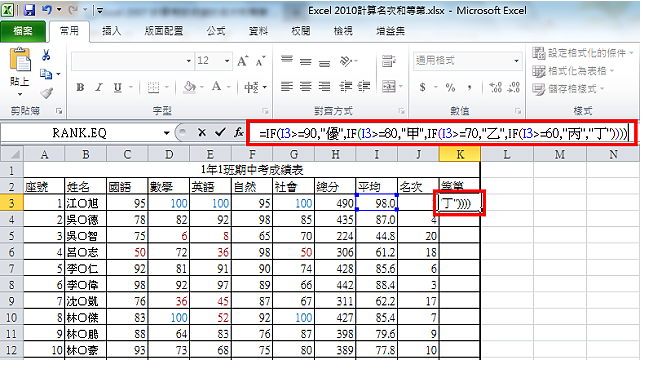Switch to 插入 tab
The image size is (651, 372).
click(112, 31)
